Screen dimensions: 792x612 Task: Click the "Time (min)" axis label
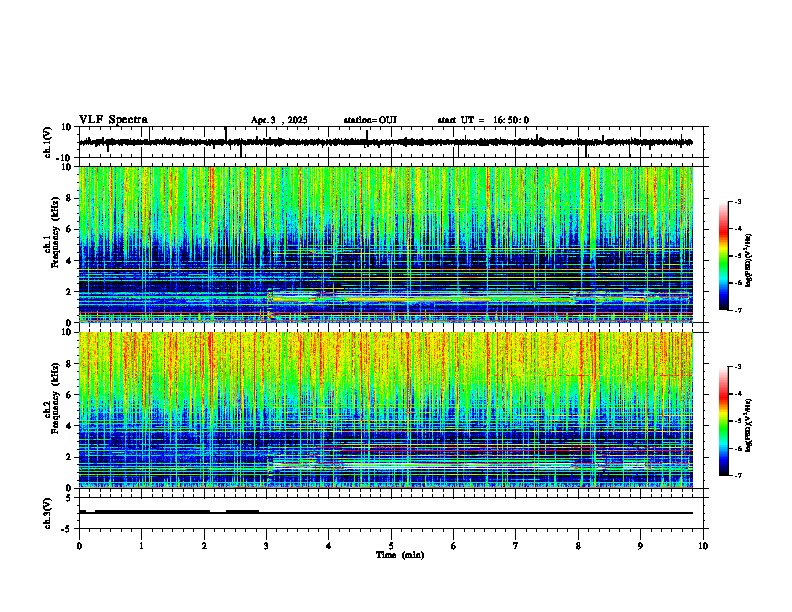(400, 555)
